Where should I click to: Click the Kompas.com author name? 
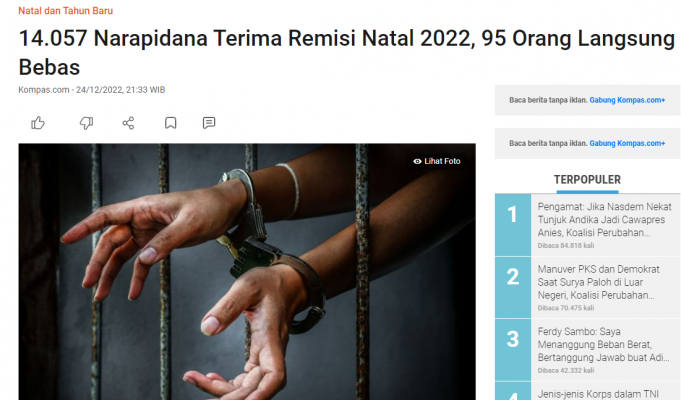coord(43,90)
